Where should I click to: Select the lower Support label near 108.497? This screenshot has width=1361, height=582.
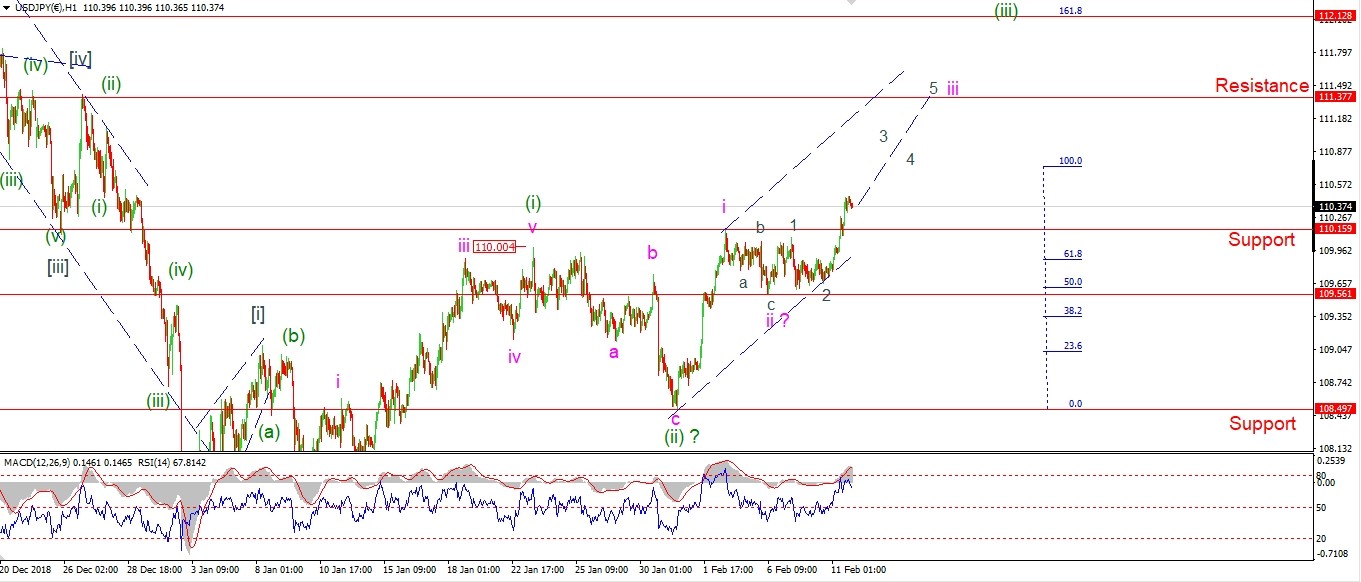point(1262,424)
